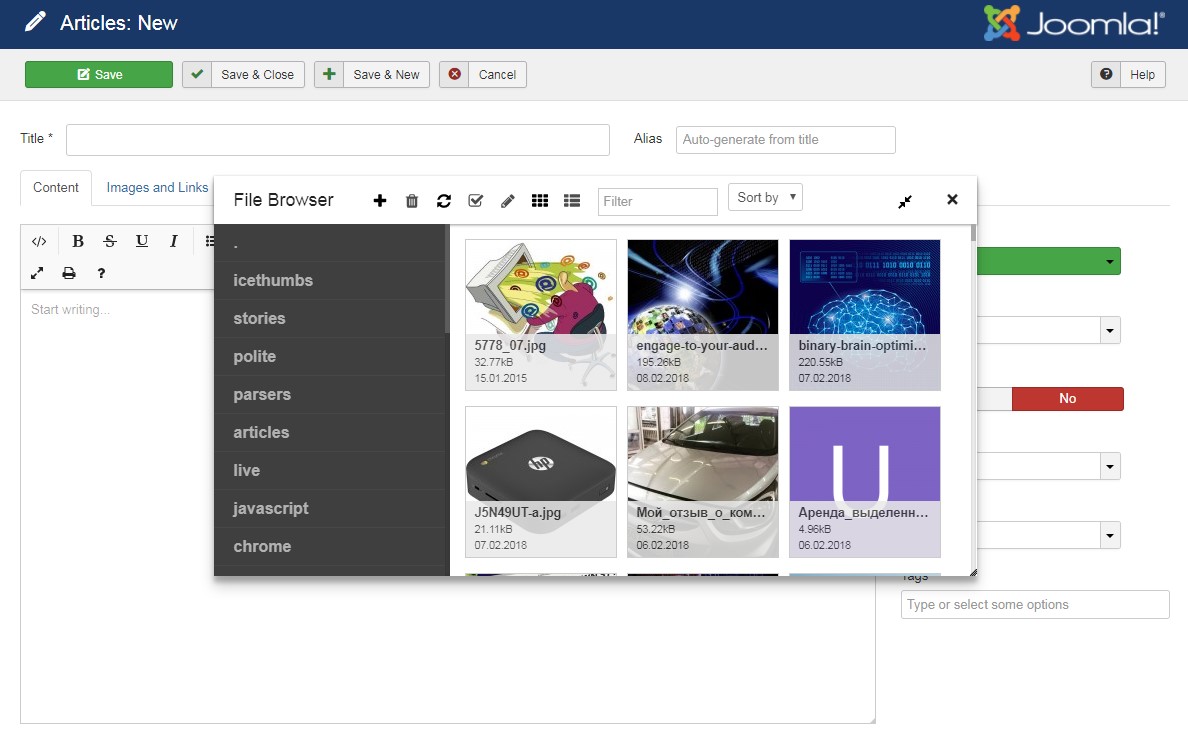
Task: Refresh the File Browser listing
Action: (444, 201)
